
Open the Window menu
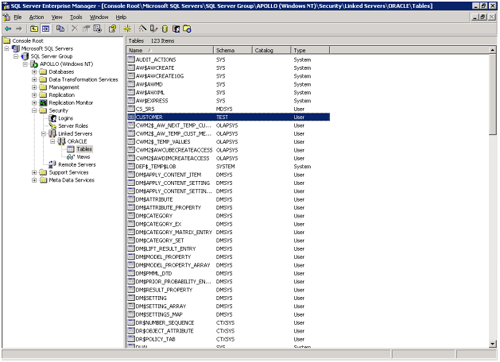pyautogui.click(x=99, y=17)
